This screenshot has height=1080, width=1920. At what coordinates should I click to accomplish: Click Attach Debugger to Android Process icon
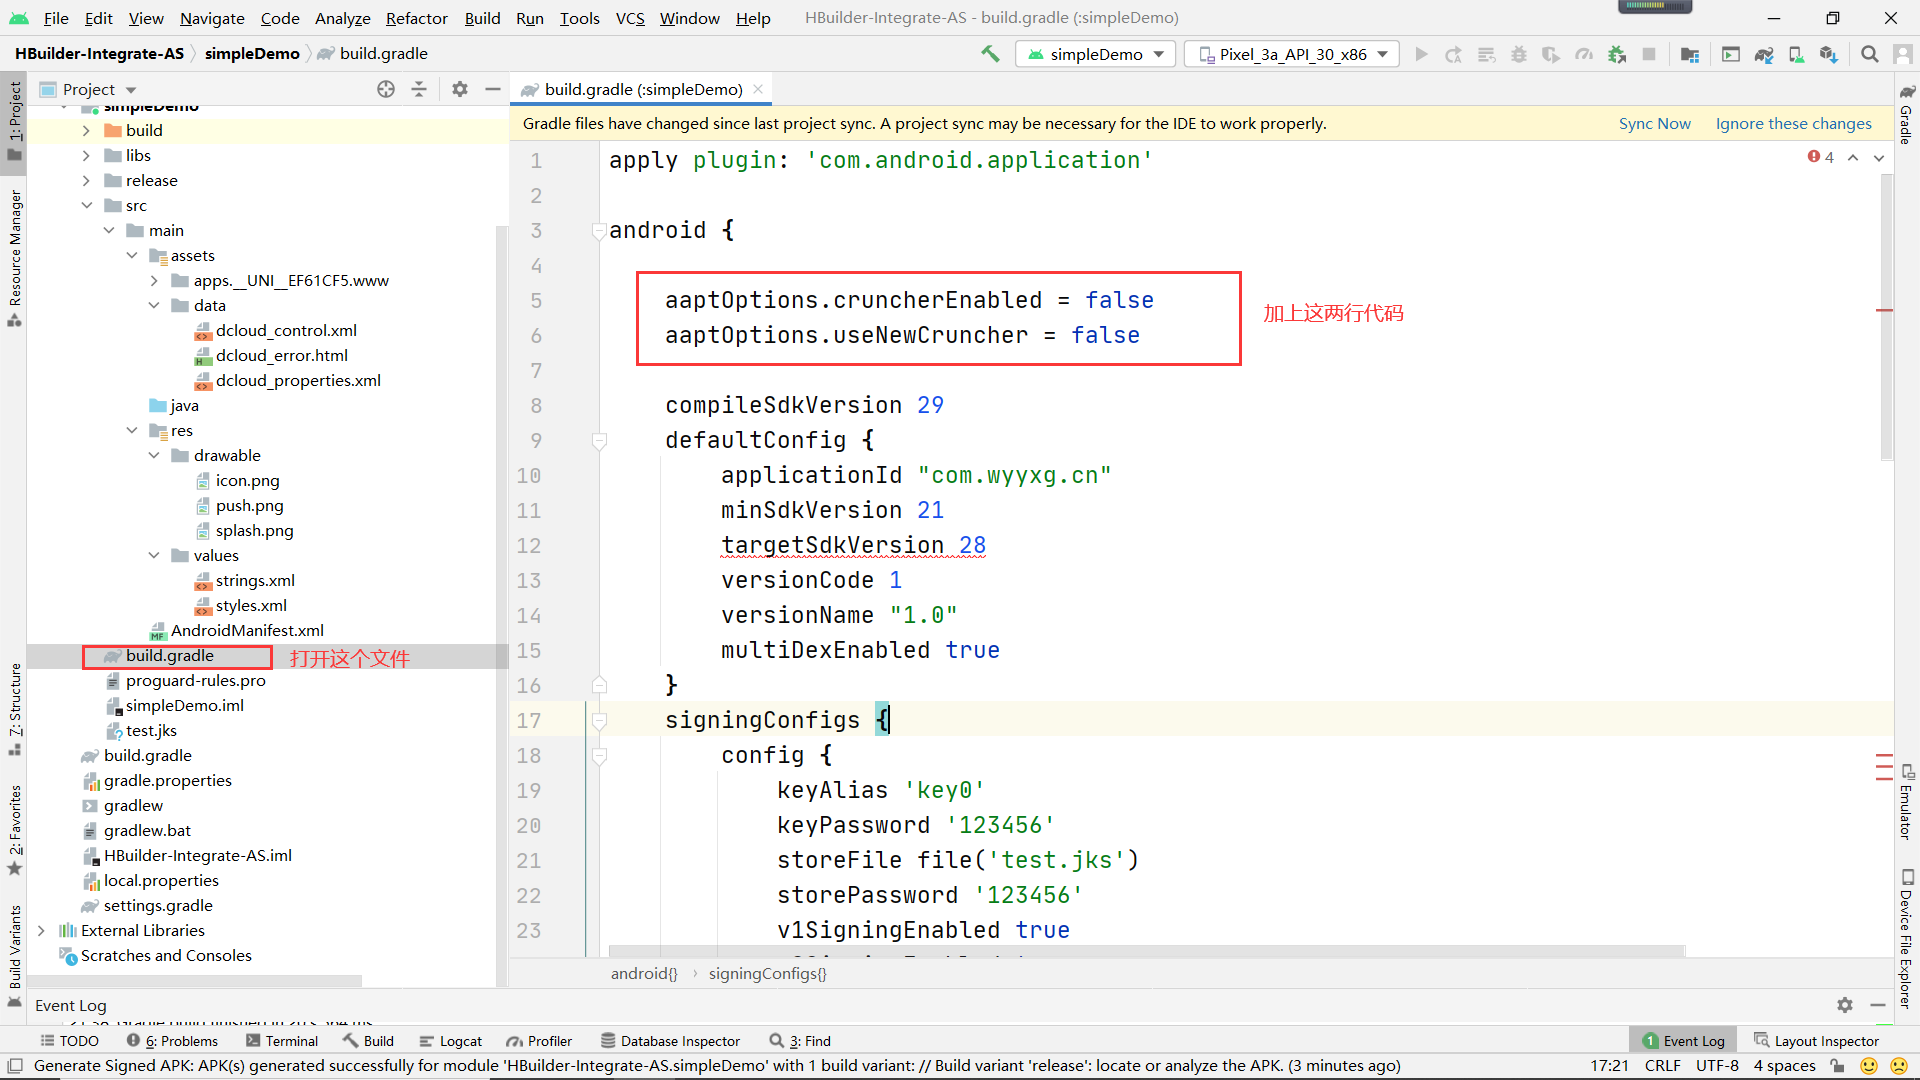[x=1617, y=54]
